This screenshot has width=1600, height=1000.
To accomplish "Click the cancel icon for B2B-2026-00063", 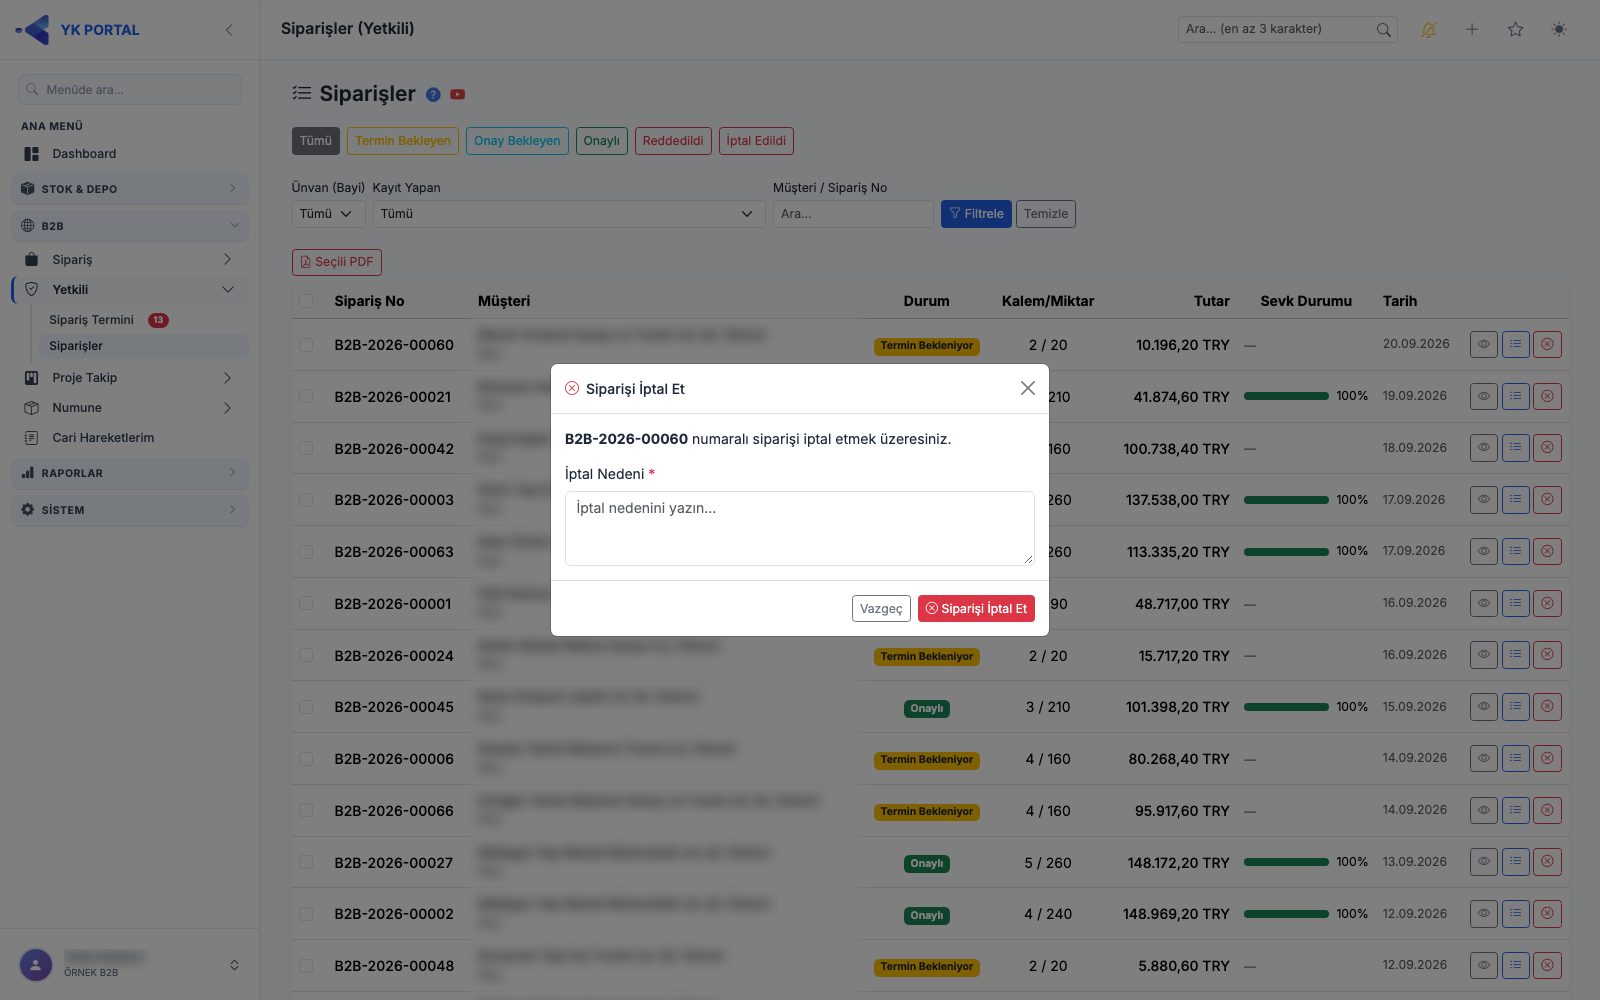I will pos(1548,551).
